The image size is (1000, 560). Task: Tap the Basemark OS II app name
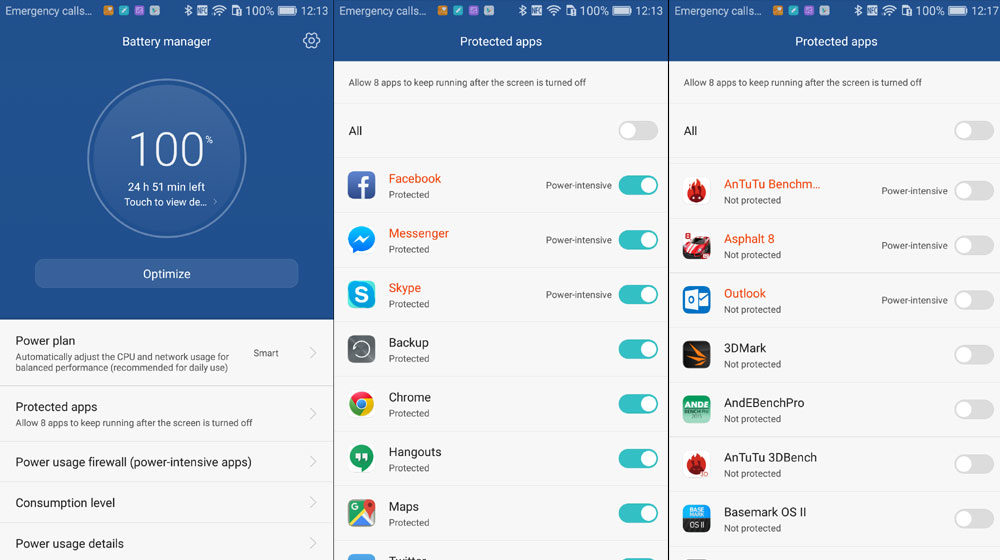tap(765, 512)
